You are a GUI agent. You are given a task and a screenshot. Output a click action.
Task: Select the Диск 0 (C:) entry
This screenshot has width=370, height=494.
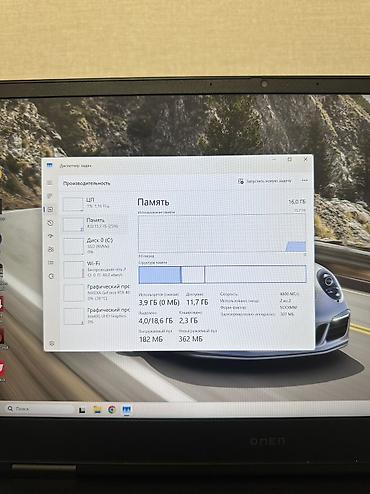point(95,246)
